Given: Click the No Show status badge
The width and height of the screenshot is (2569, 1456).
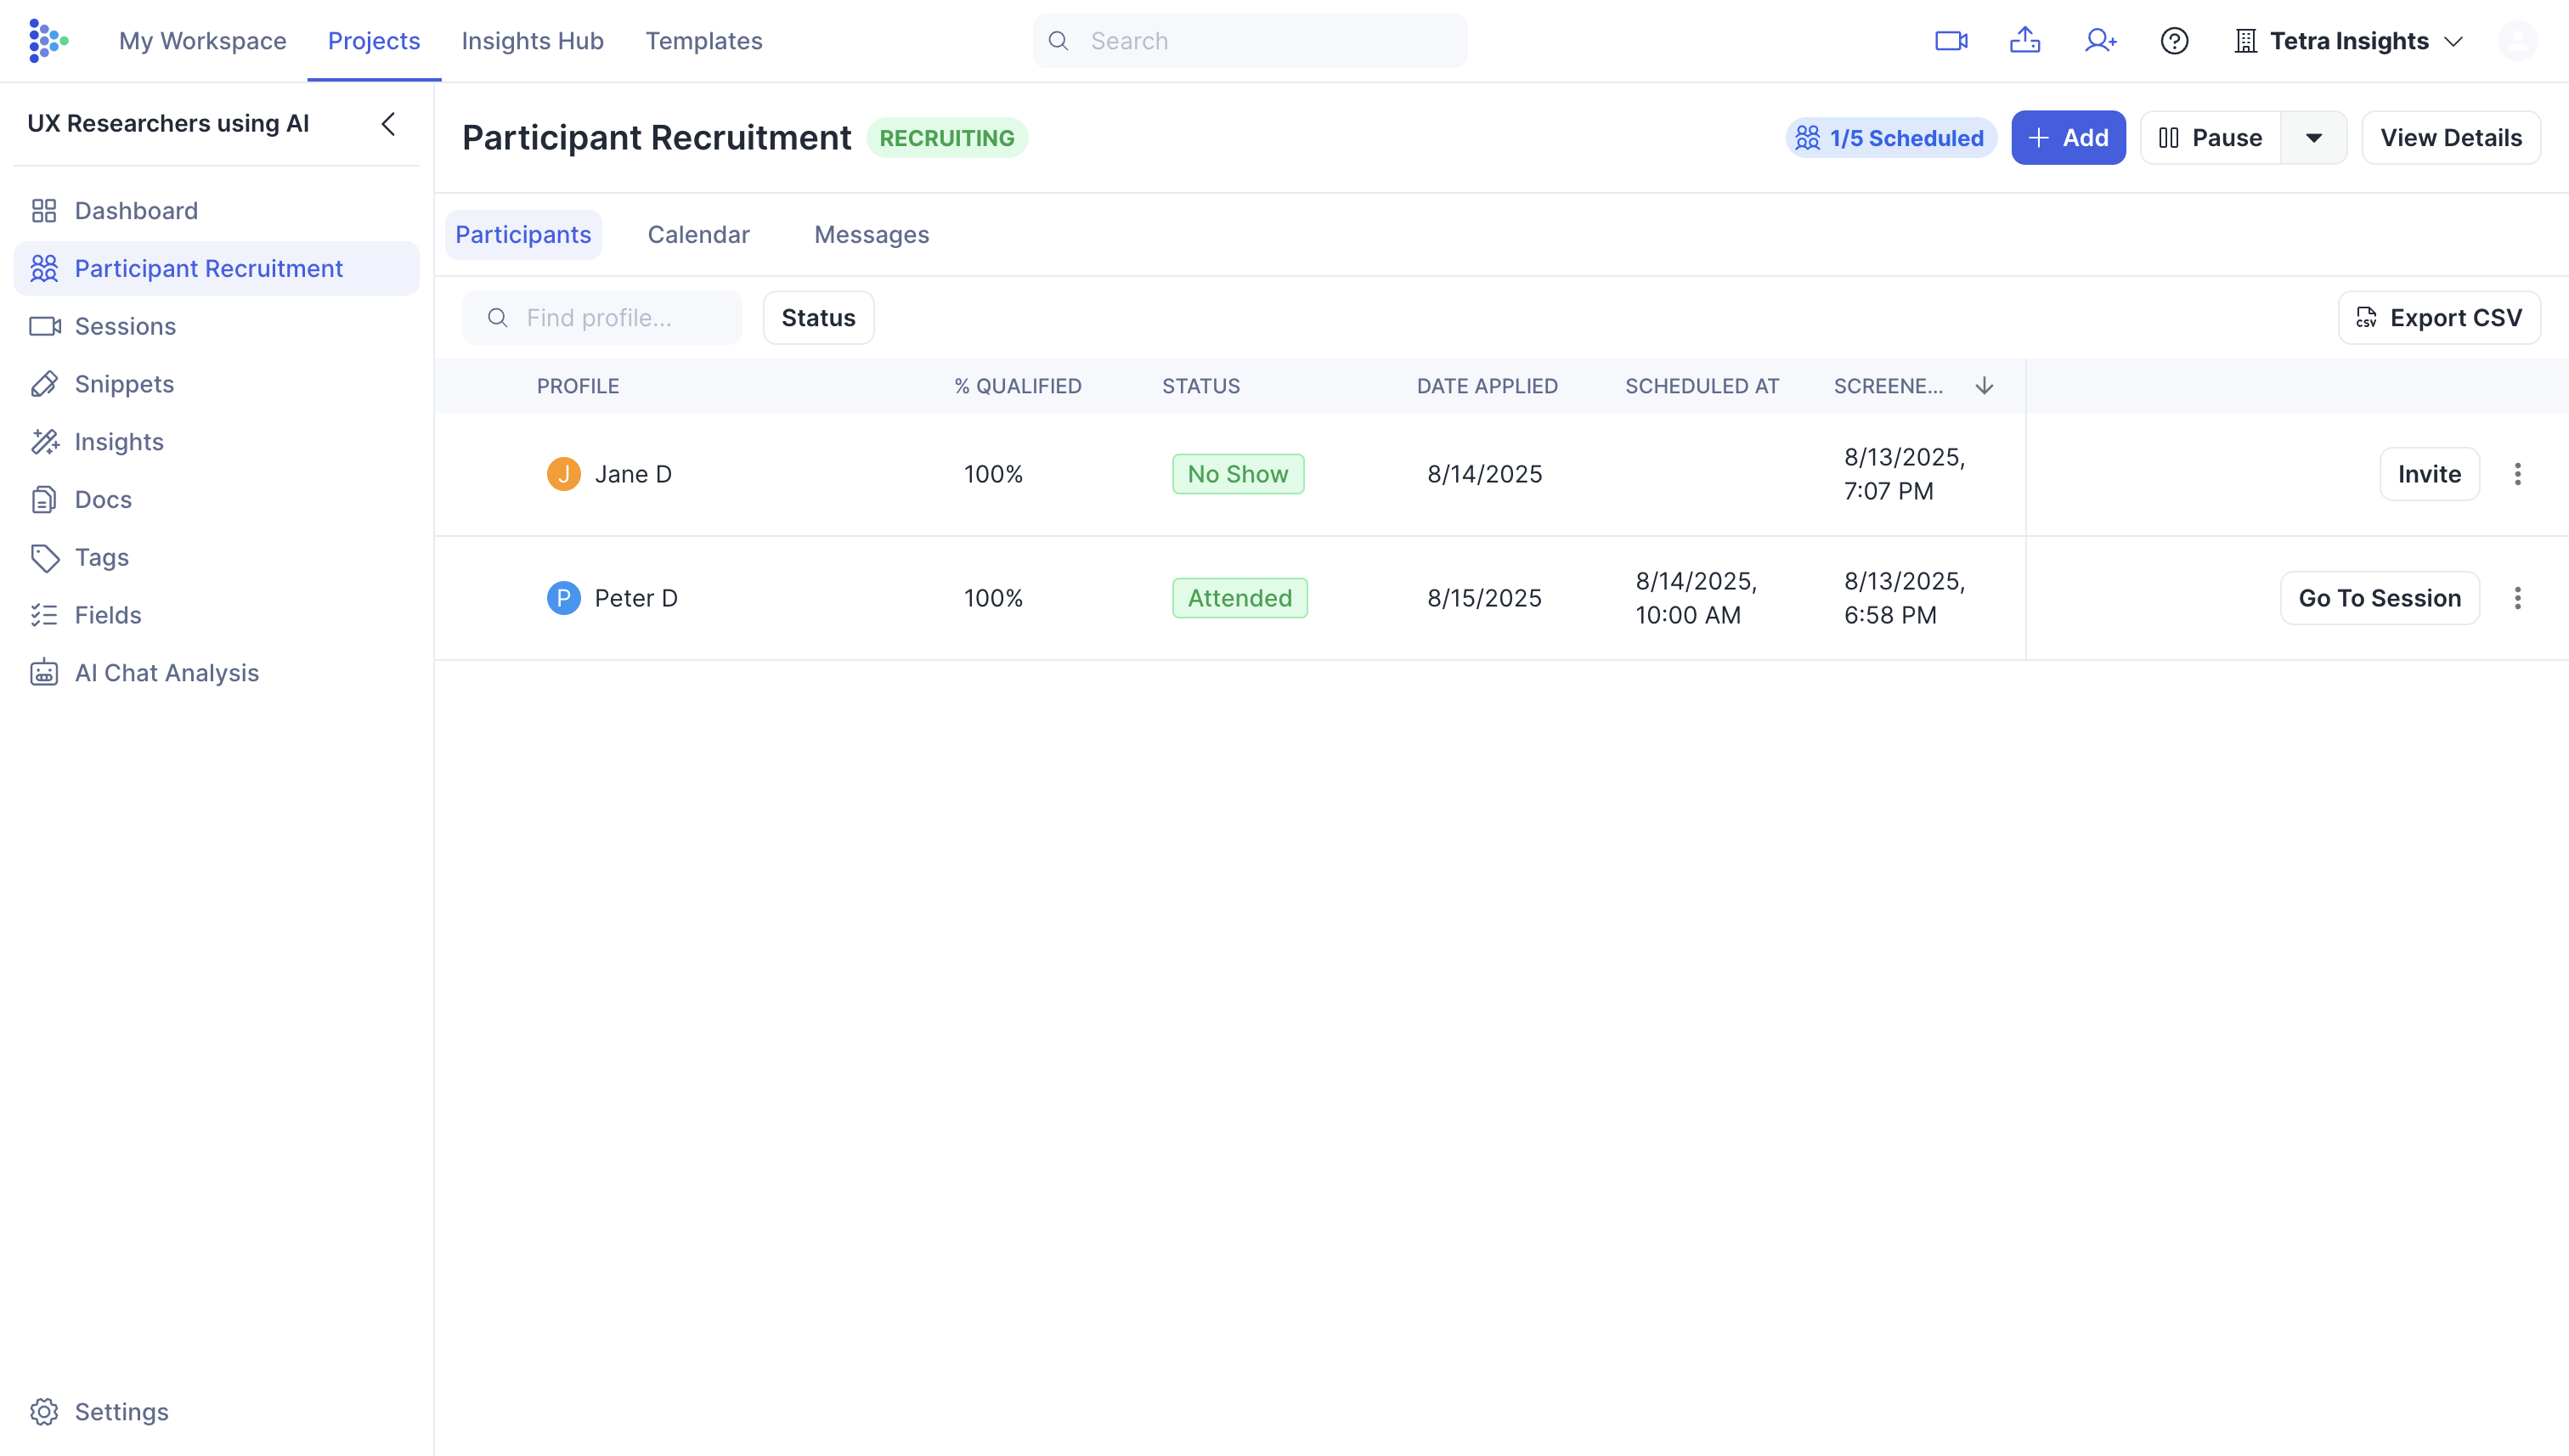Looking at the screenshot, I should [x=1237, y=474].
